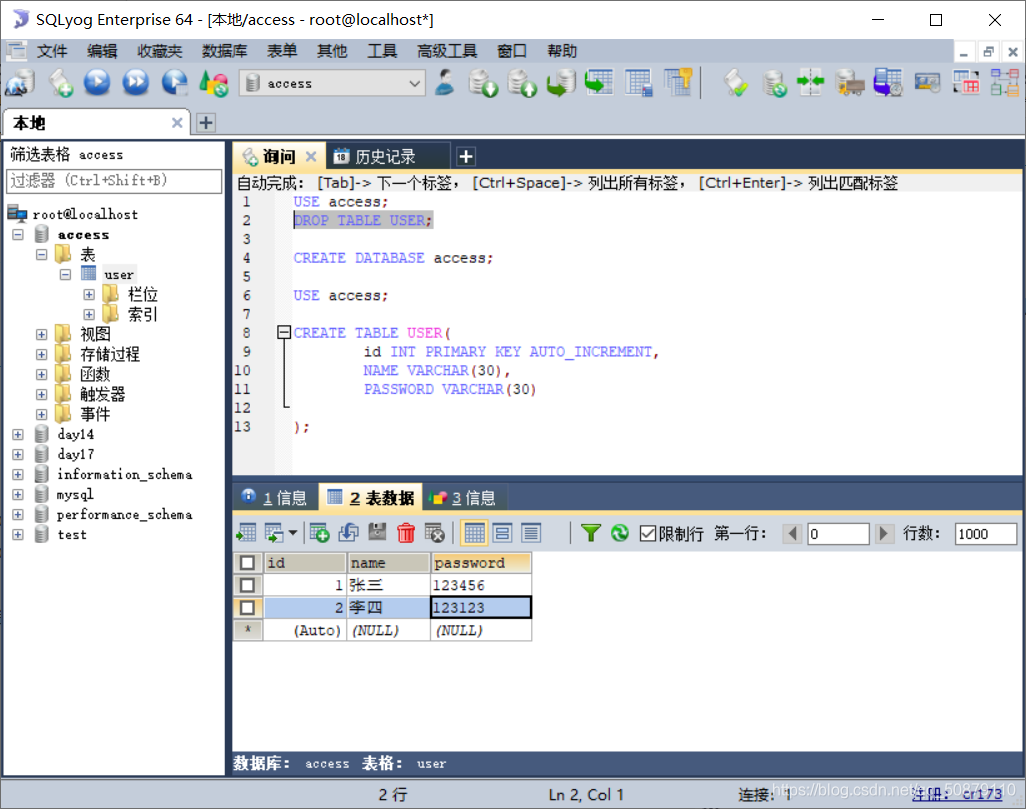Expand the day14 database node
The height and width of the screenshot is (809, 1026).
18,434
